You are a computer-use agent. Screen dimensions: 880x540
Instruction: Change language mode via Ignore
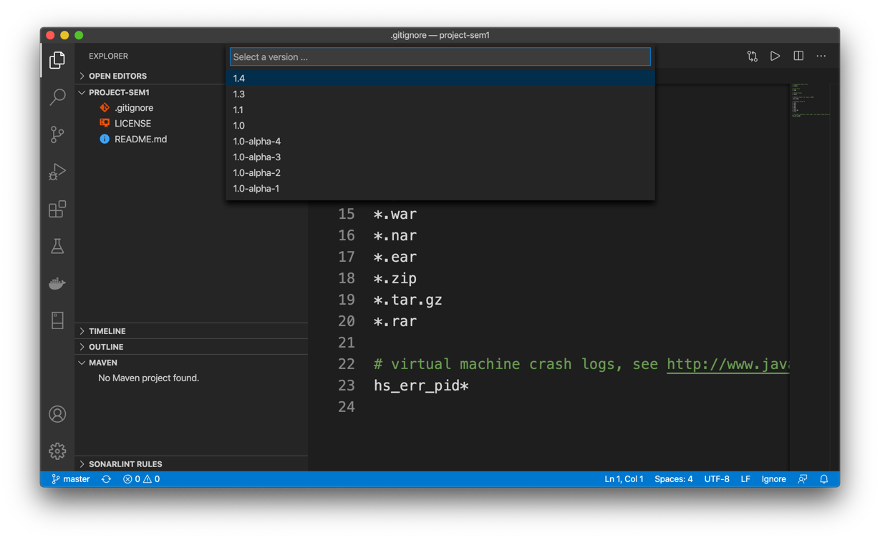pos(773,479)
